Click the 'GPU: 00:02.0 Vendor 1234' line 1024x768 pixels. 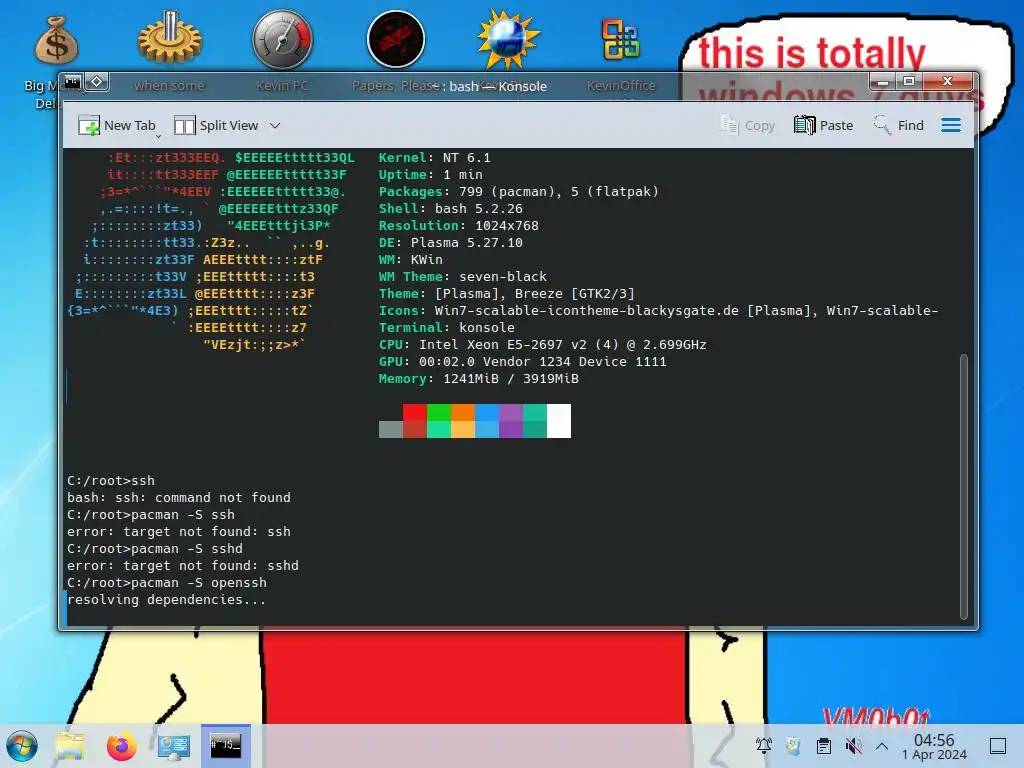click(522, 361)
